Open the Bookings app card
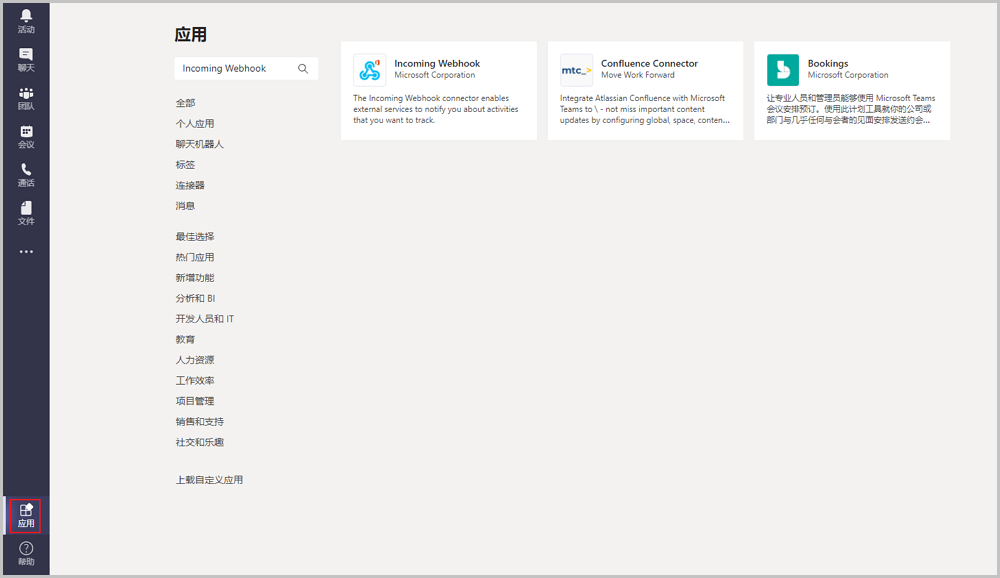The image size is (1000, 578). [852, 90]
